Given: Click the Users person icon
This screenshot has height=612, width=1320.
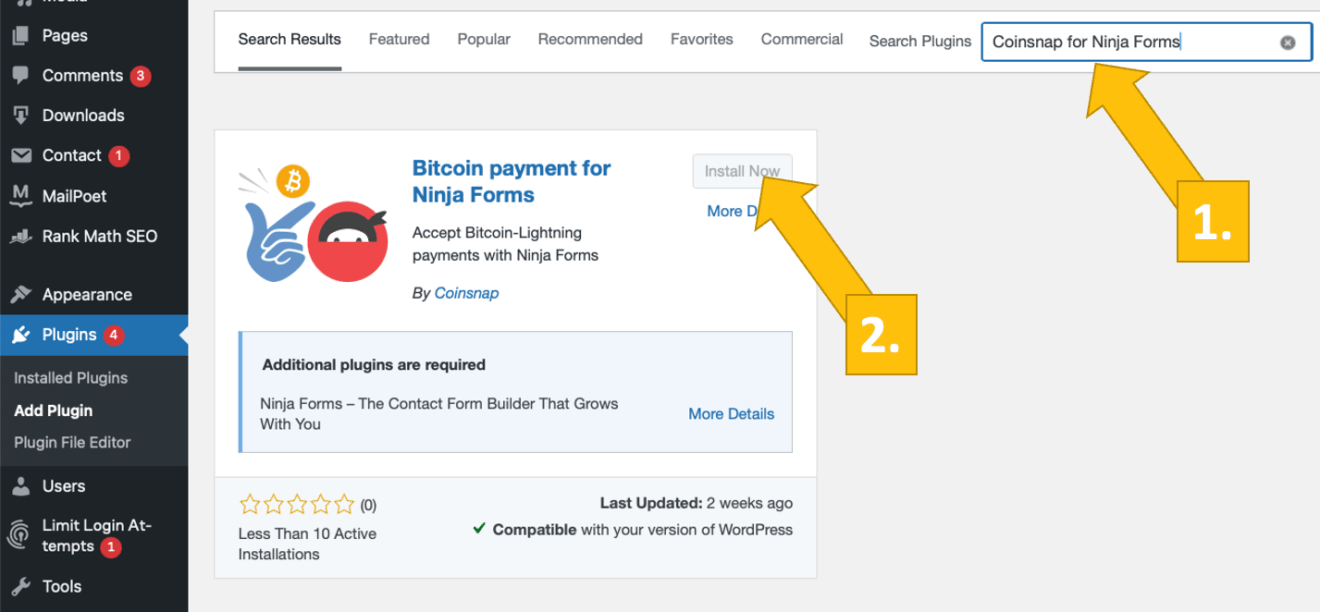Looking at the screenshot, I should pos(20,487).
